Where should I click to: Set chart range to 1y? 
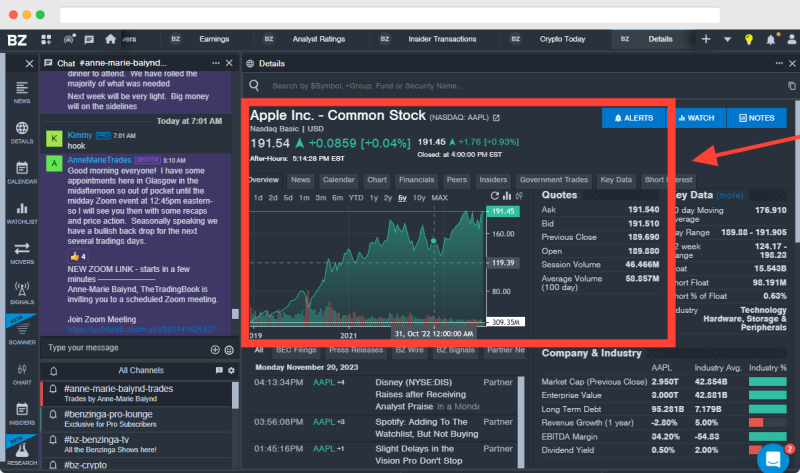(373, 197)
